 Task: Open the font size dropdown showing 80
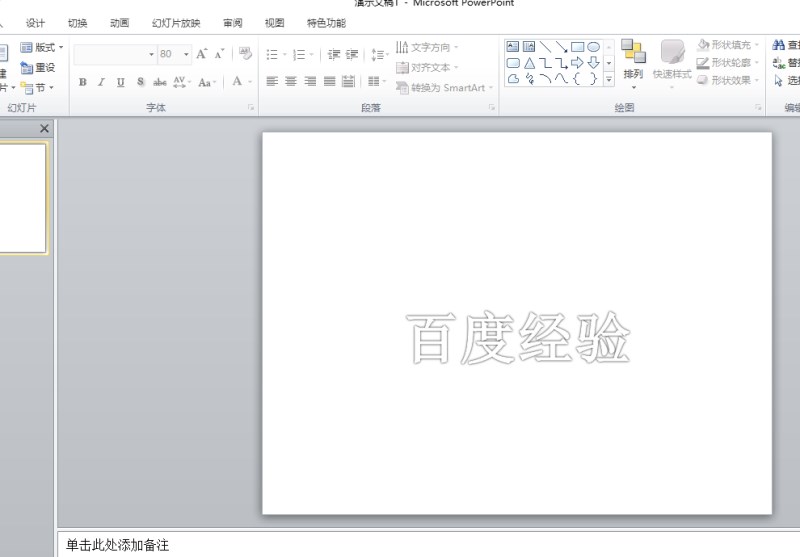[x=186, y=55]
